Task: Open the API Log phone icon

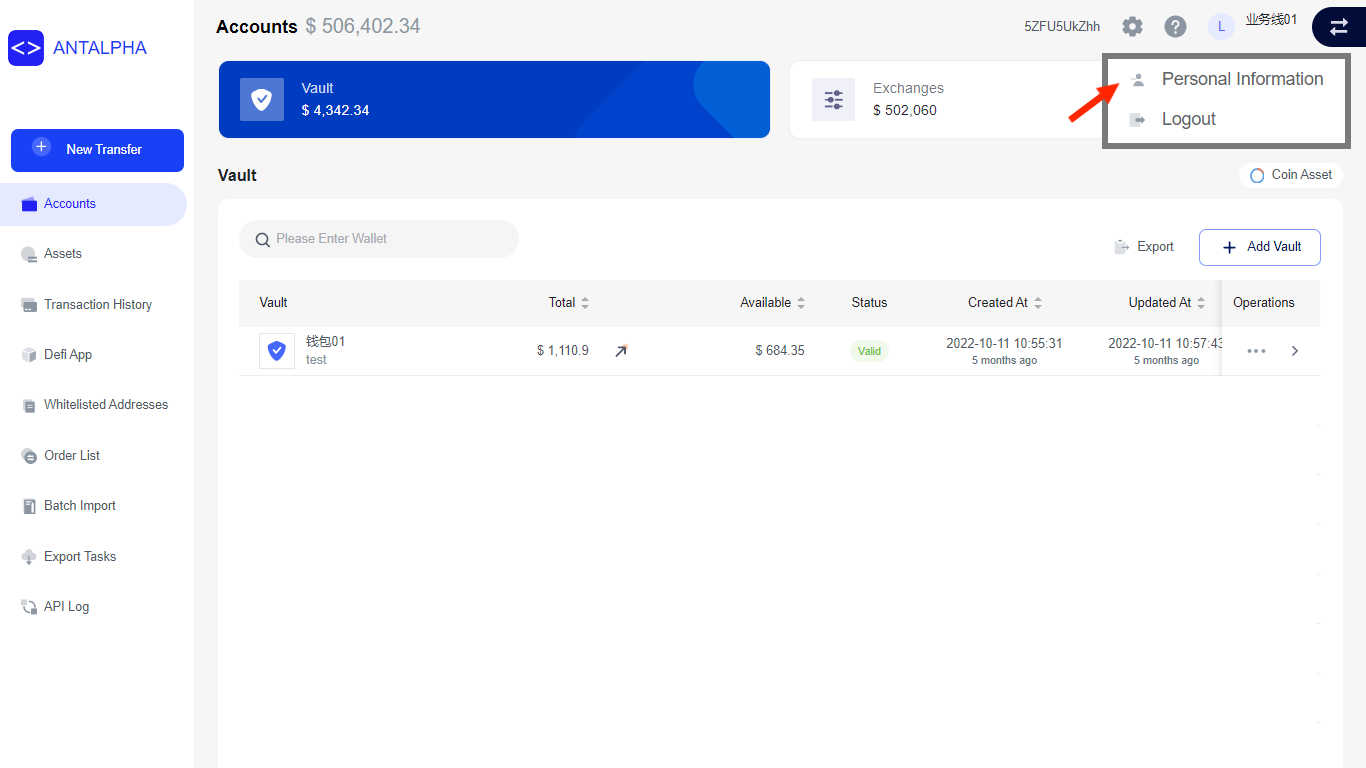Action: (x=29, y=606)
